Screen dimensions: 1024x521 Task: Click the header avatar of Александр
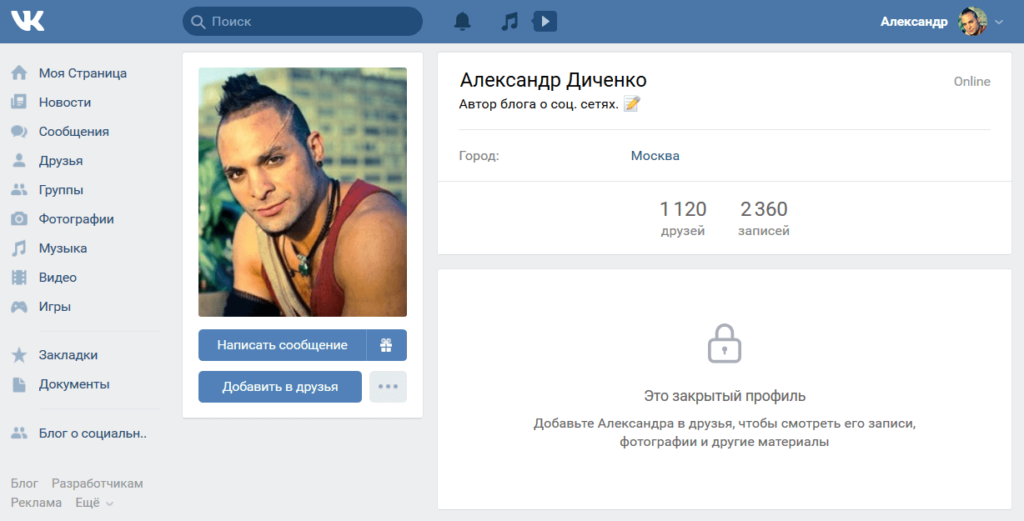click(x=972, y=22)
